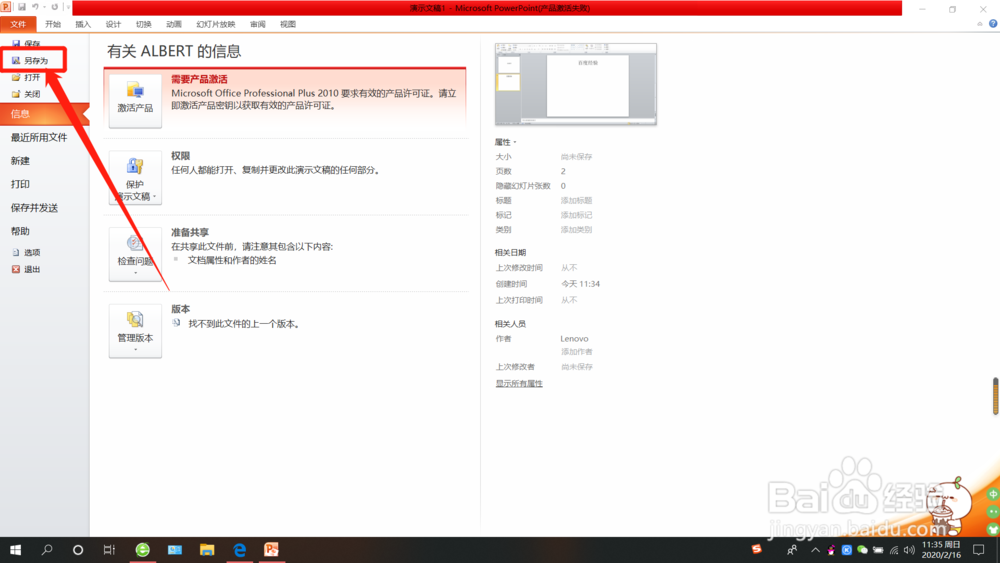Image resolution: width=1000 pixels, height=563 pixels.
Task: Open the Wi-Fi network tray icon
Action: click(894, 550)
